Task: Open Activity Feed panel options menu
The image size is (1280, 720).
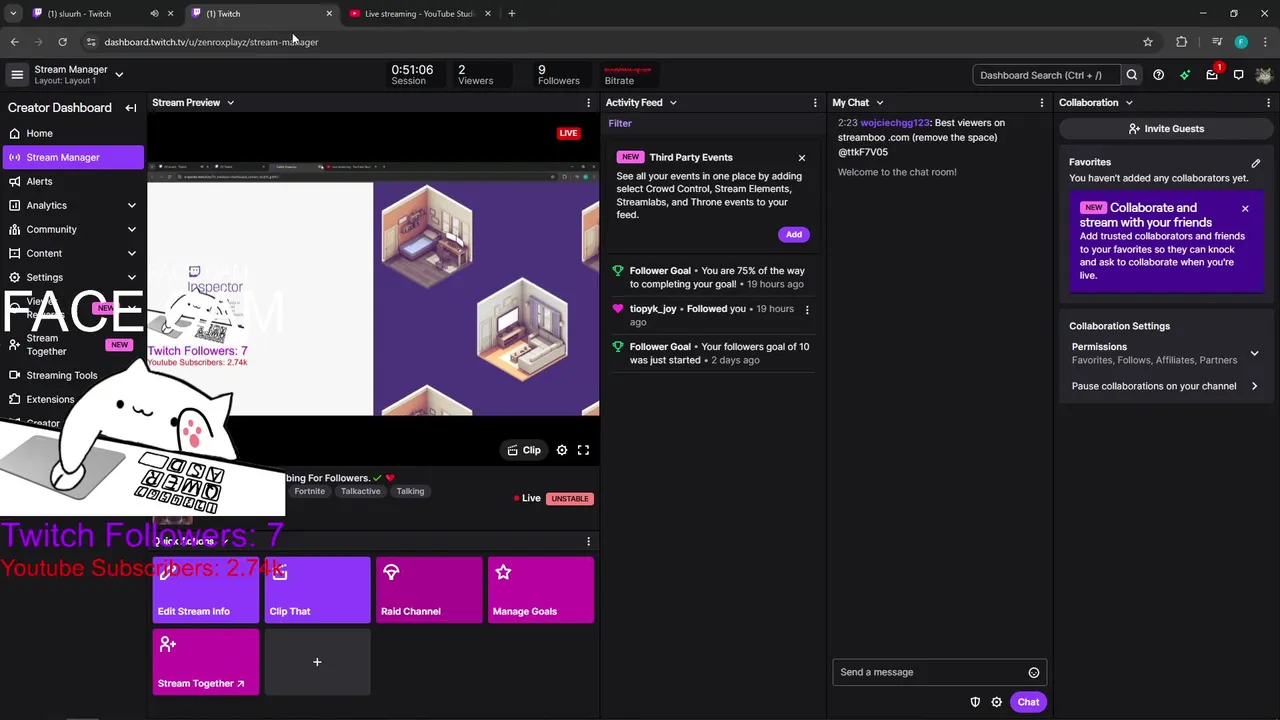Action: pyautogui.click(x=815, y=103)
